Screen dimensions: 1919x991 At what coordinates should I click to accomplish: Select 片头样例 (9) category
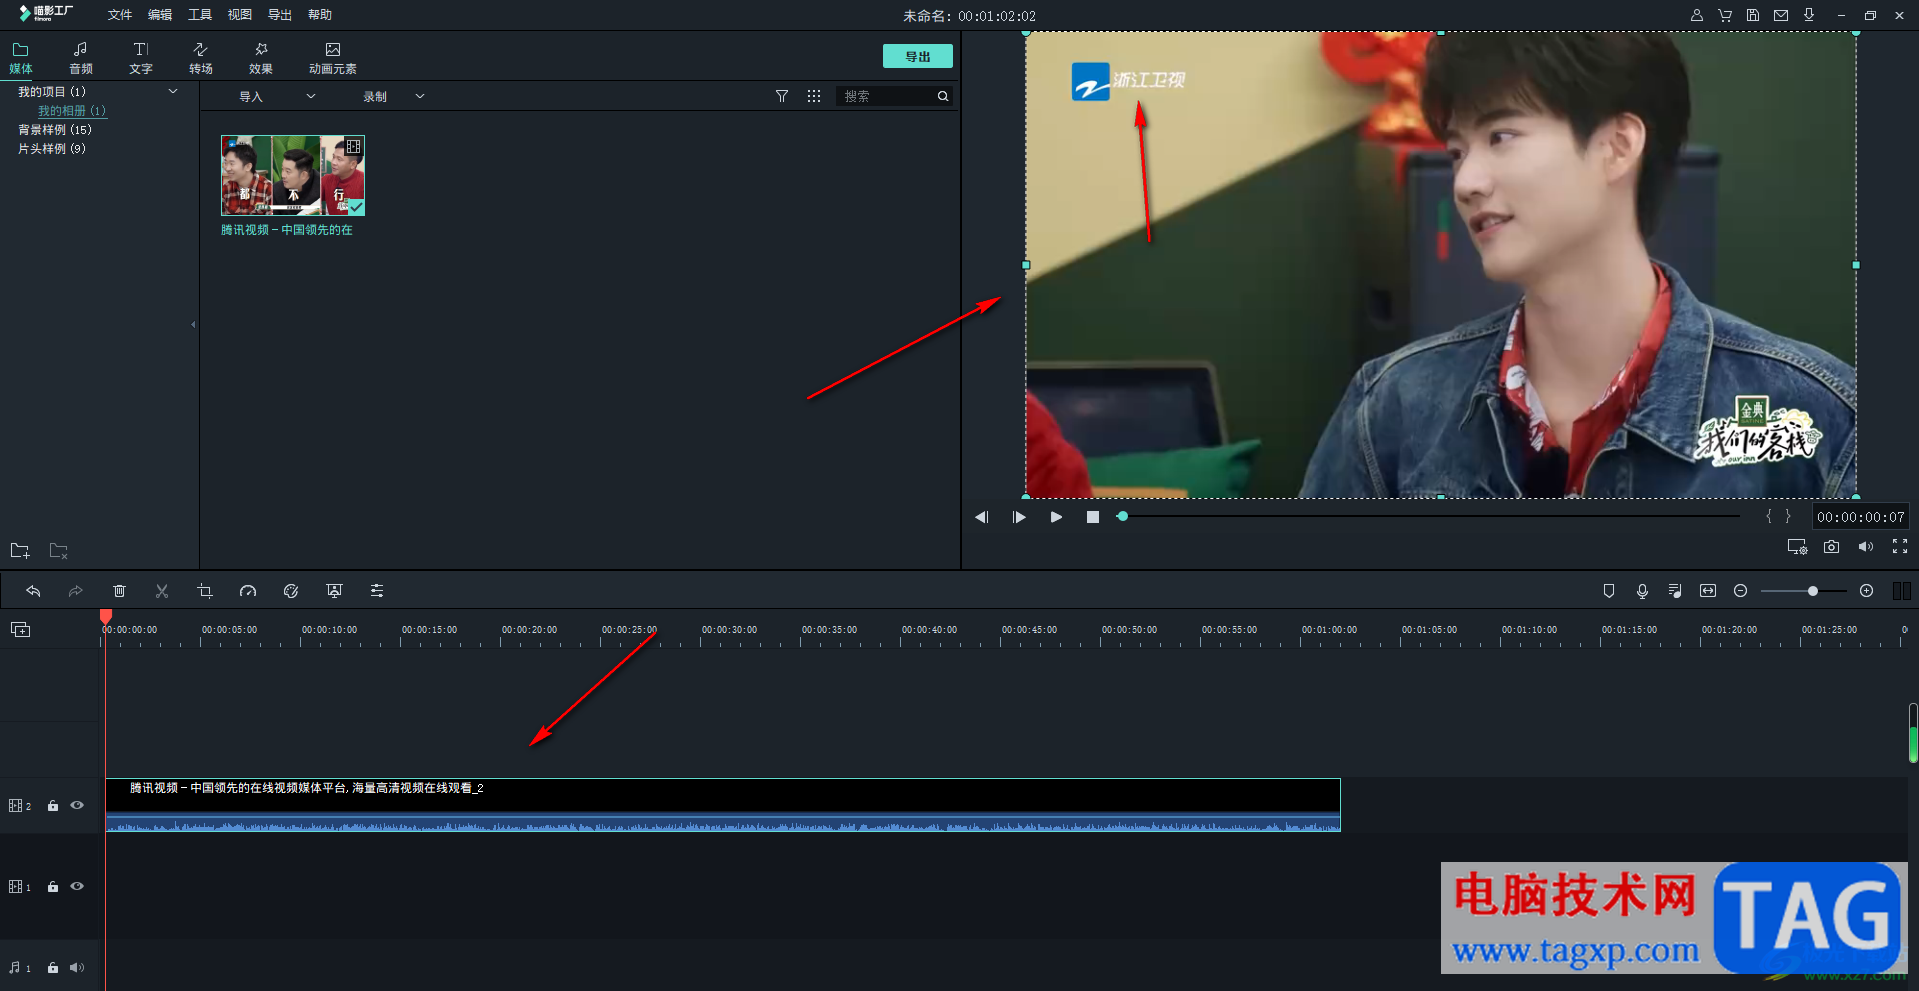click(52, 149)
